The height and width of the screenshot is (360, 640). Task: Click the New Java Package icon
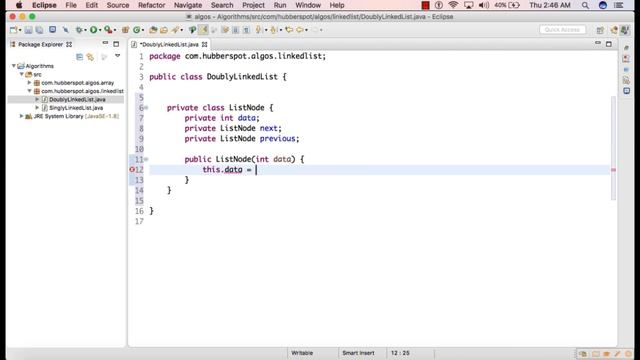[125, 30]
